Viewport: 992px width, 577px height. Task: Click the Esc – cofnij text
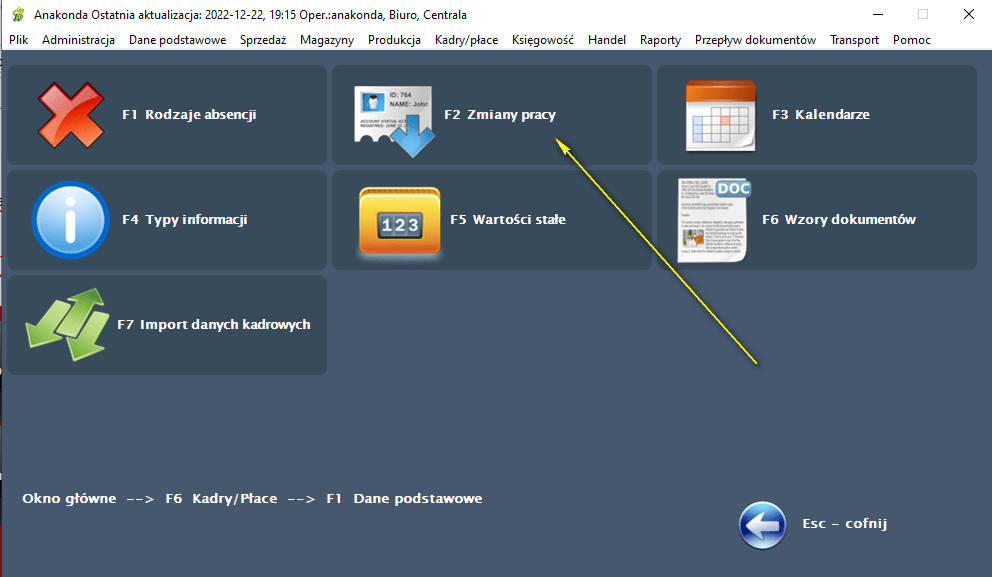844,524
